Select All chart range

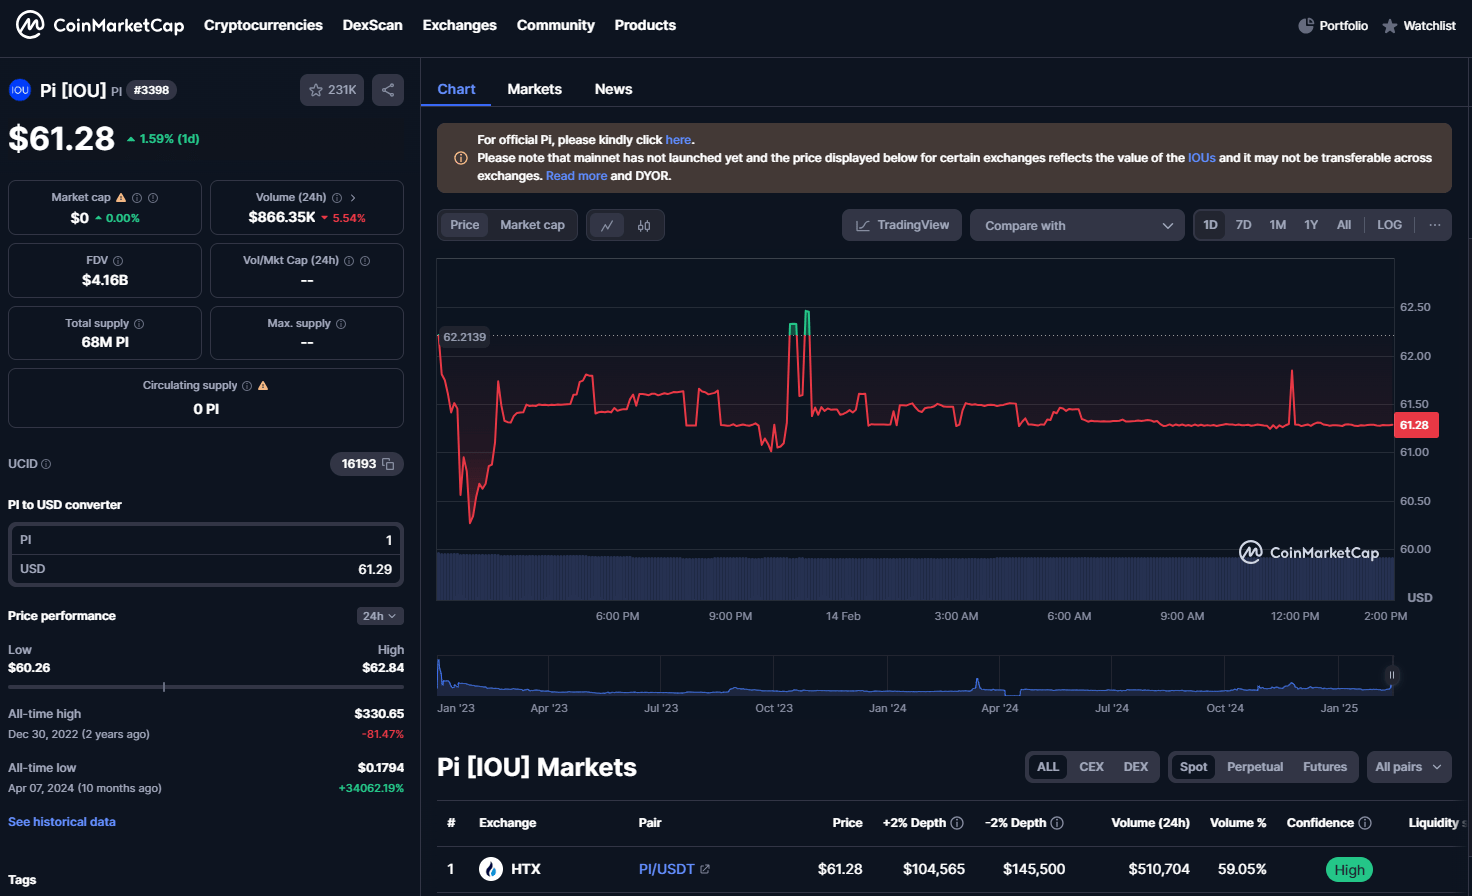point(1344,225)
